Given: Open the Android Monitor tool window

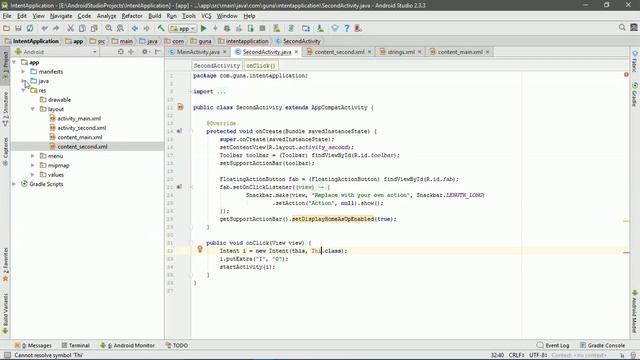Looking at the screenshot, I should (128, 345).
